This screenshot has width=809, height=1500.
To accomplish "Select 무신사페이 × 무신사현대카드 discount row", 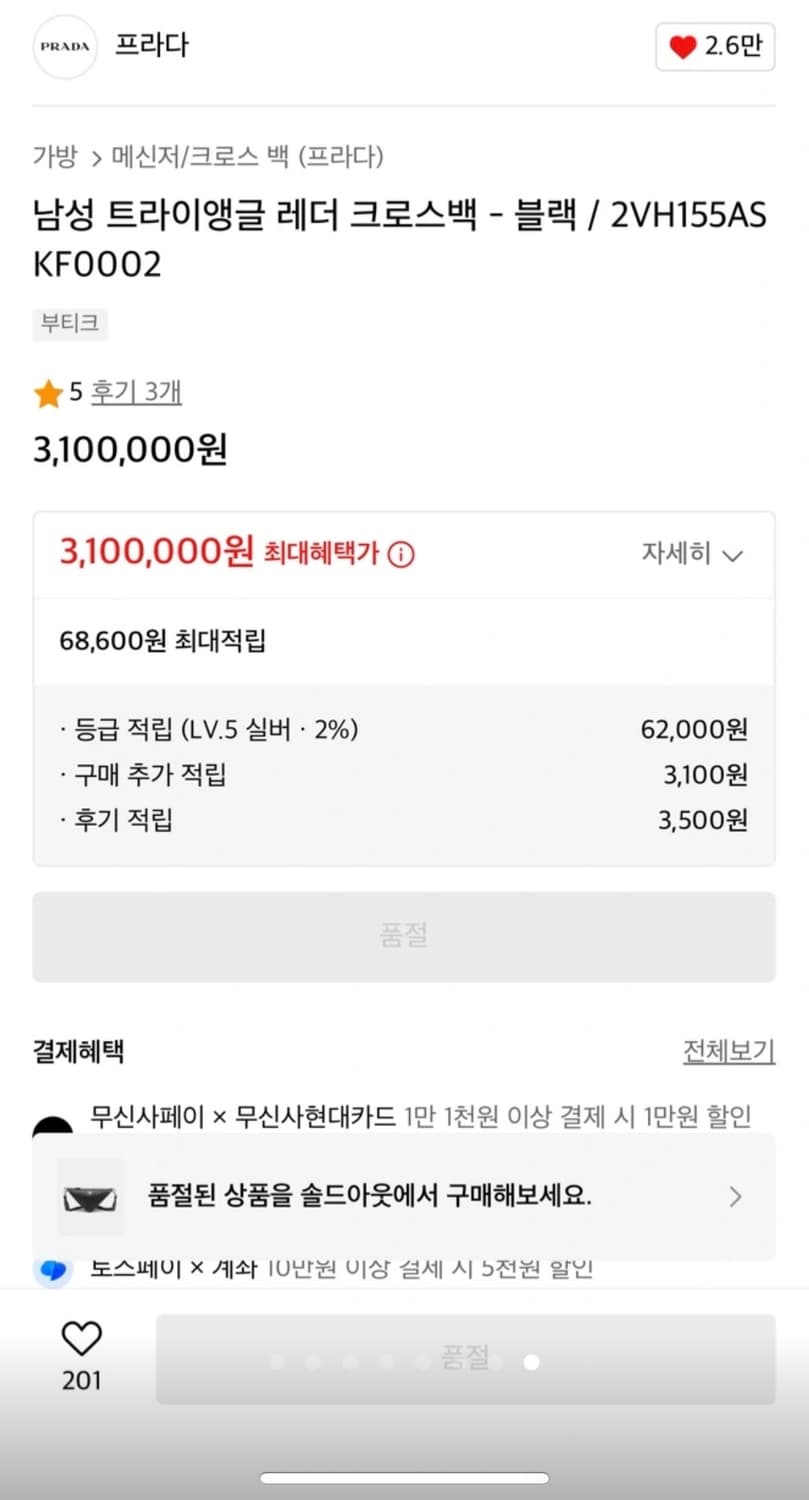I will (x=420, y=1116).
